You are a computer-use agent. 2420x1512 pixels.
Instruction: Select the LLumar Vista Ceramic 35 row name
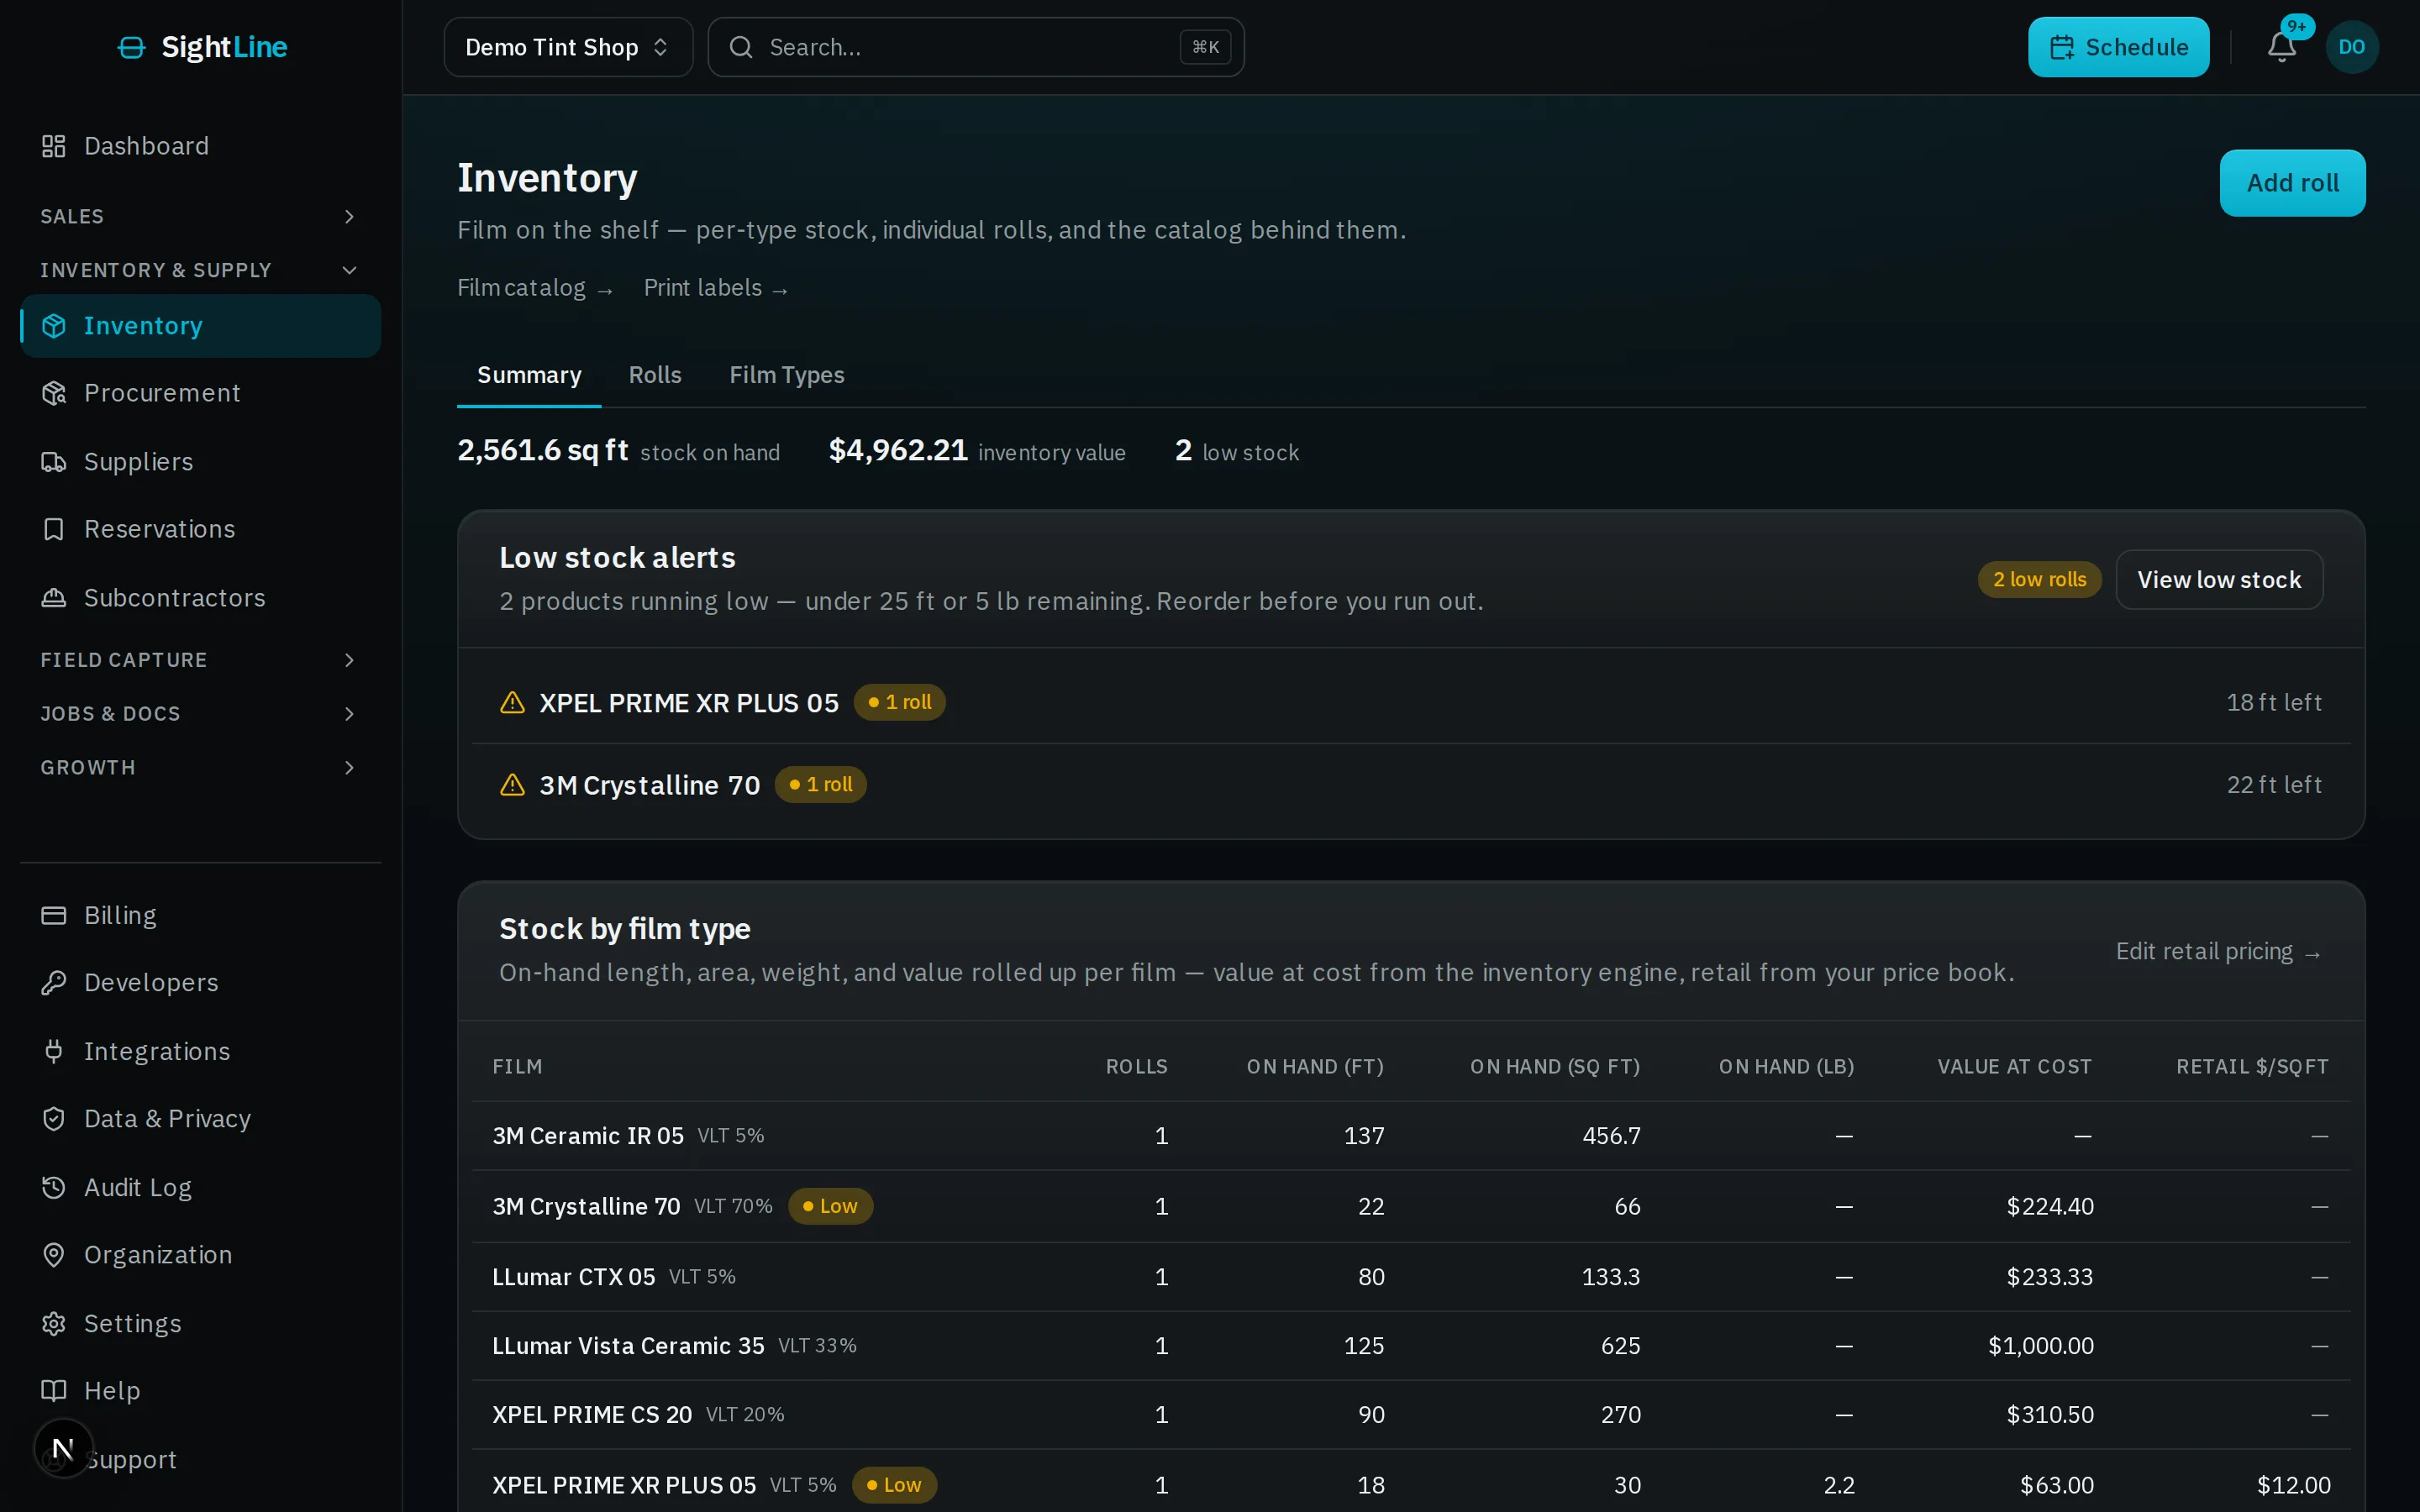point(628,1346)
